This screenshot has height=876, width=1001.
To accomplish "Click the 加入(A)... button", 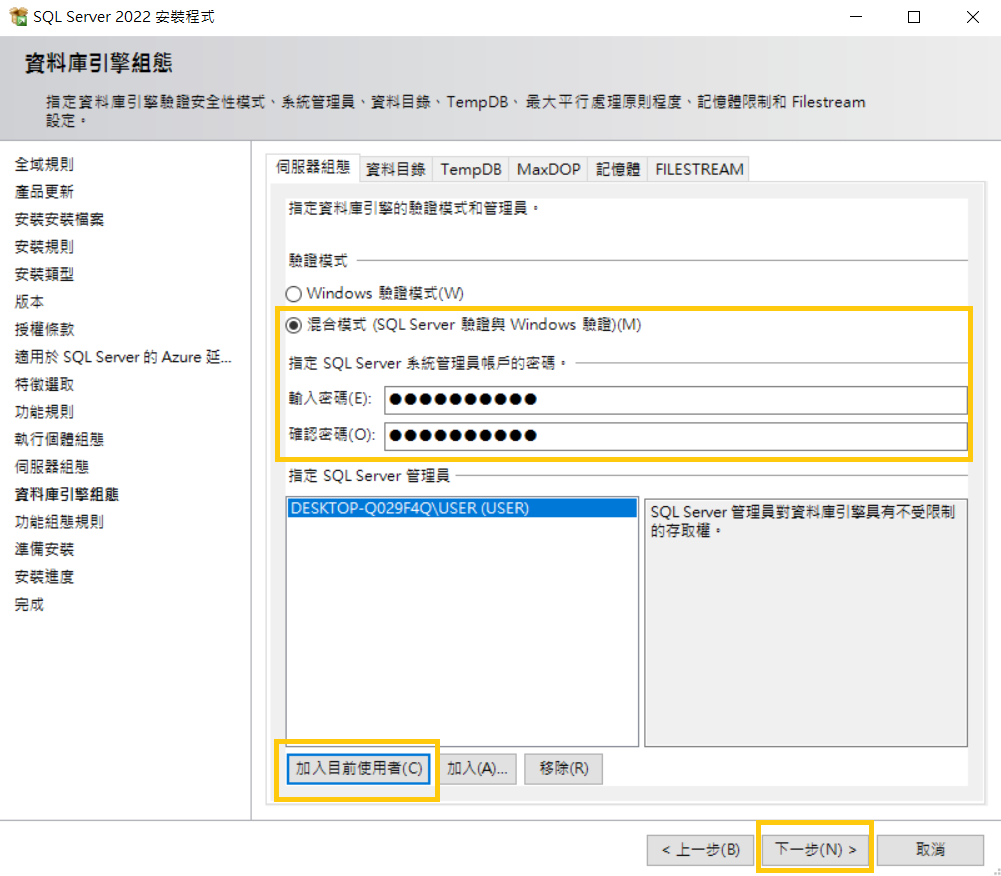I will click(478, 769).
